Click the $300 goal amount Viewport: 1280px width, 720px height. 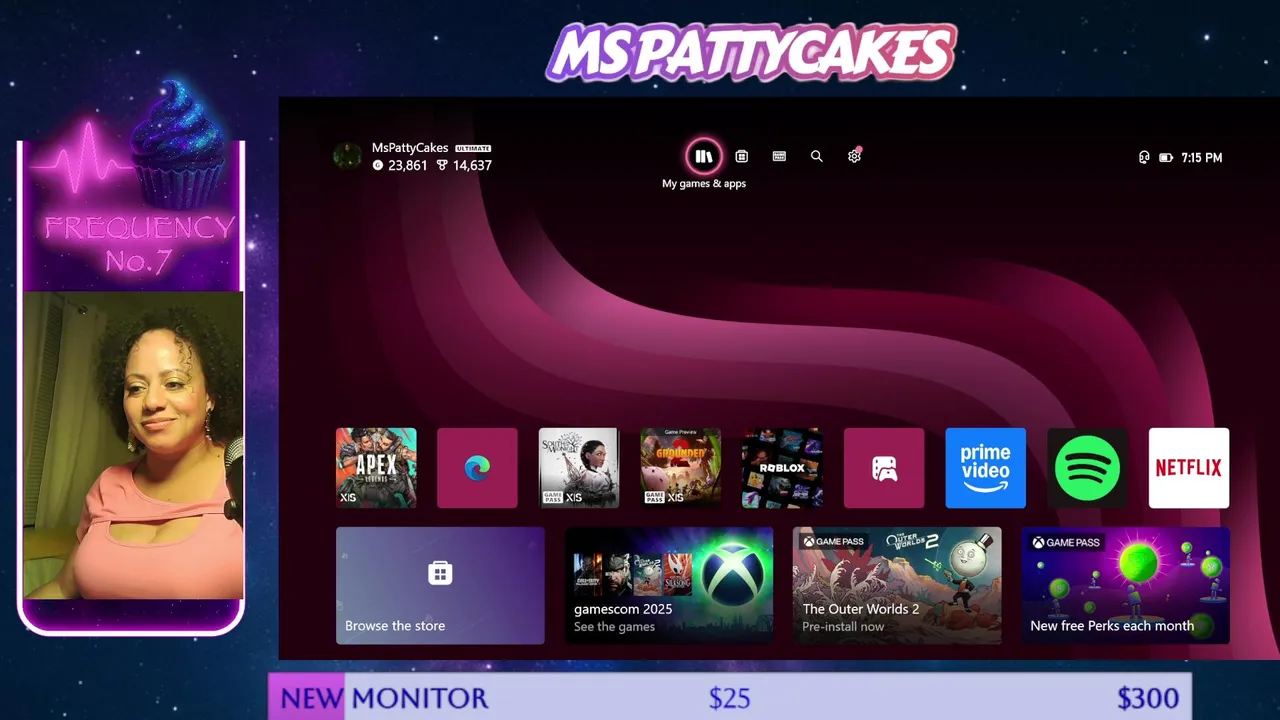pos(1148,698)
